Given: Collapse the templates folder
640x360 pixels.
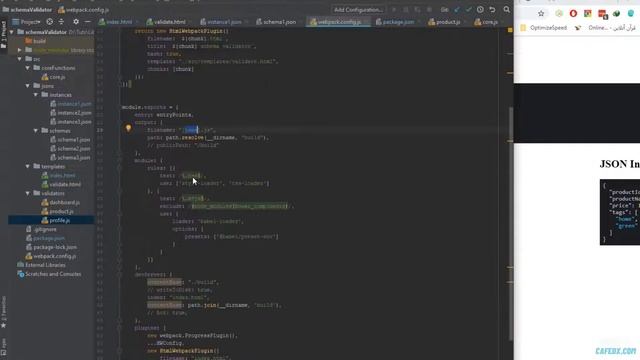Looking at the screenshot, I should click(x=28, y=167).
